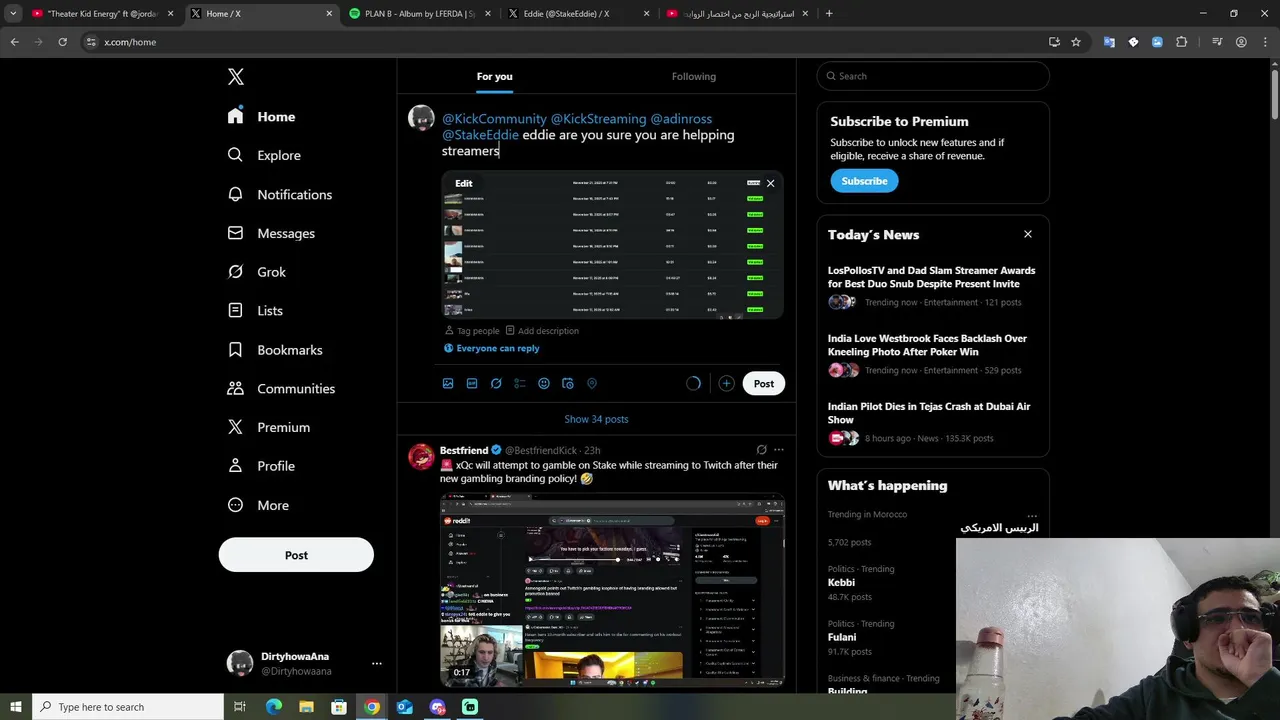Screen dimensions: 1280x720
Task: Open more options on Bestfriend post
Action: tap(779, 450)
